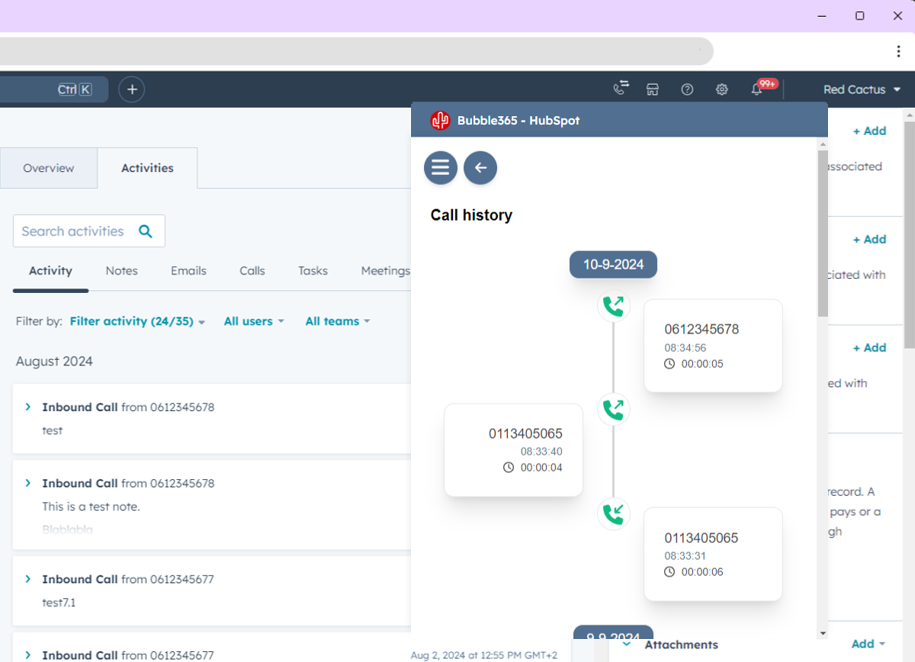Open the All teams filter dropdown
Screen dimensions: 915x662
click(337, 322)
